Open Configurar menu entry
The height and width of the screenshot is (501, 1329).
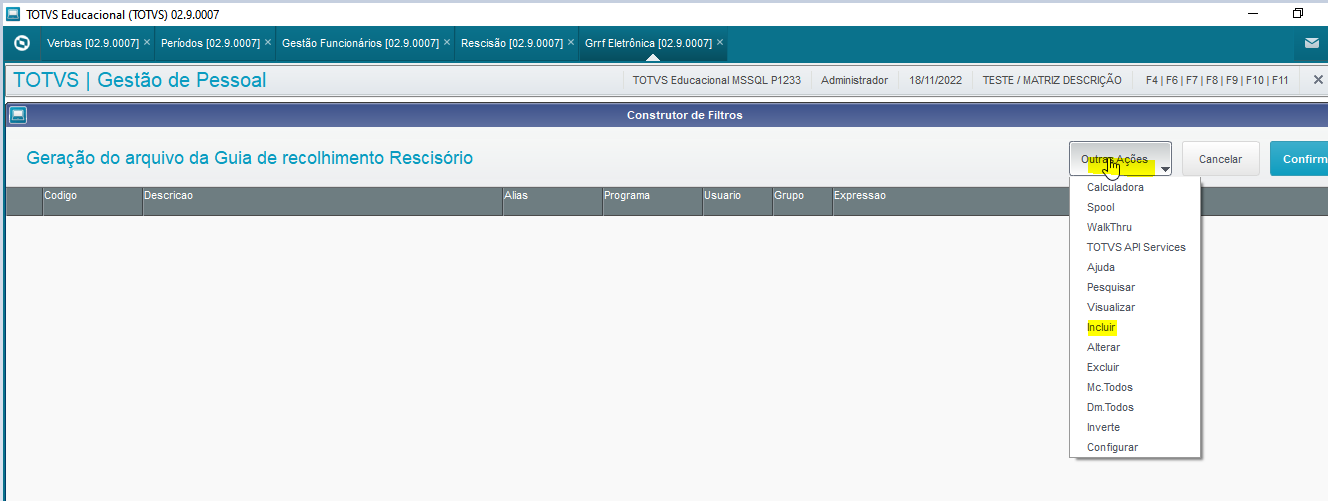click(x=1112, y=447)
